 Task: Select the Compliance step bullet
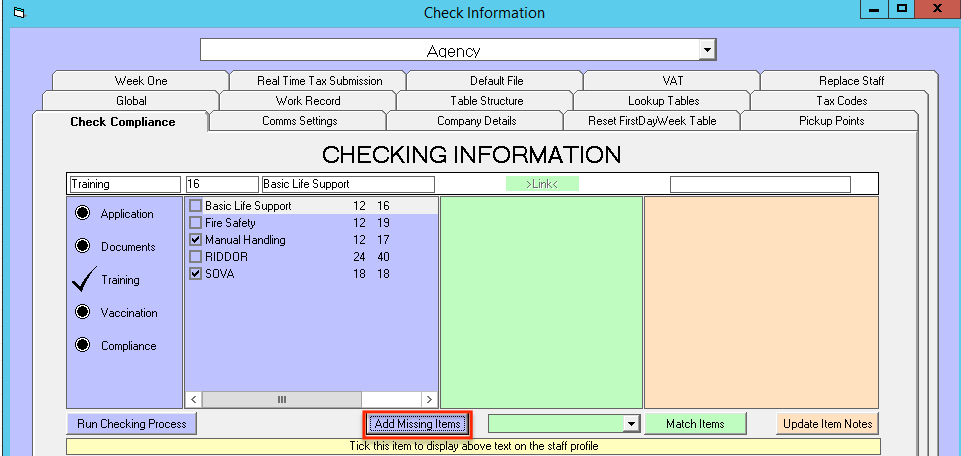pos(83,346)
